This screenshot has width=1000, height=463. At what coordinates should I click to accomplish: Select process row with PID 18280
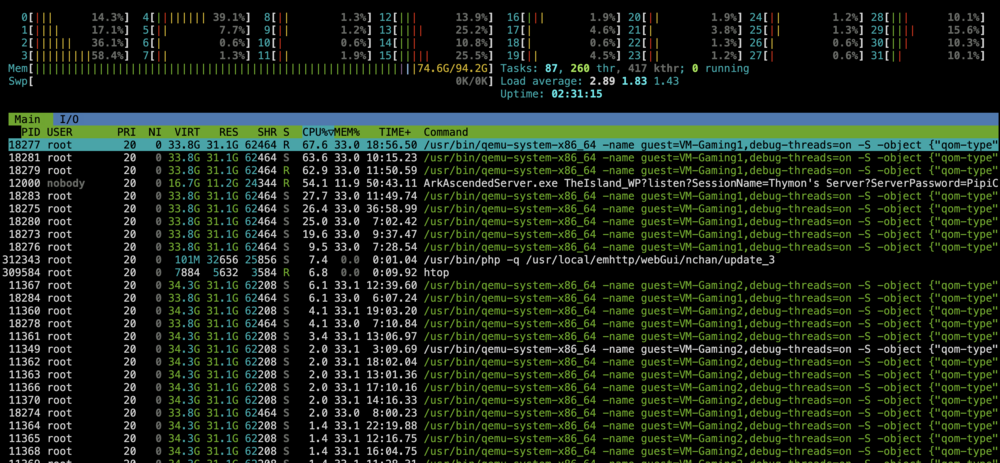pyautogui.click(x=504, y=221)
